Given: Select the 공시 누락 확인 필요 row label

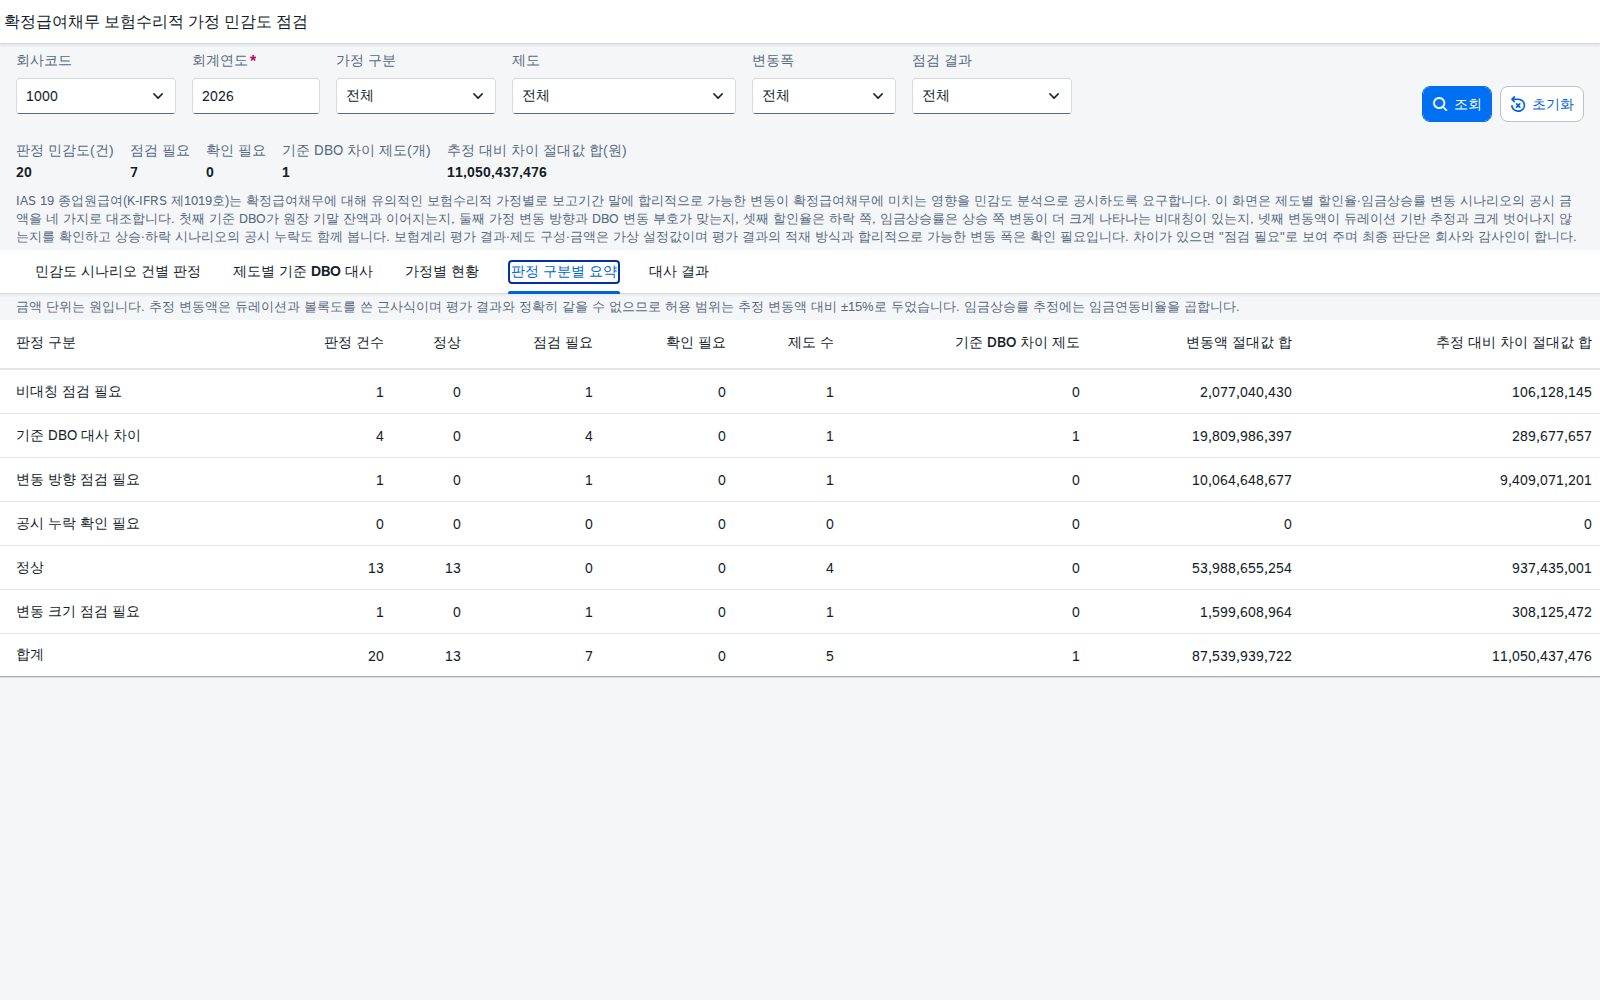Looking at the screenshot, I should pyautogui.click(x=78, y=524).
